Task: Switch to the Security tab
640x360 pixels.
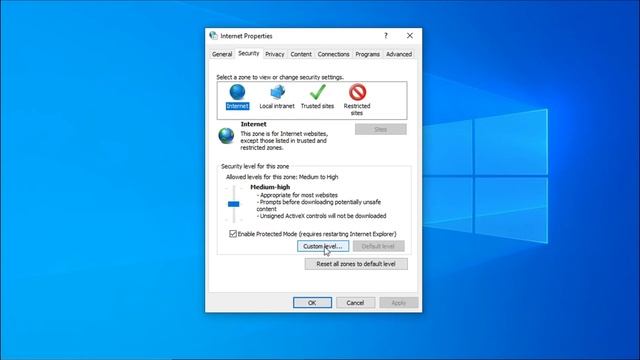Action: tap(249, 53)
